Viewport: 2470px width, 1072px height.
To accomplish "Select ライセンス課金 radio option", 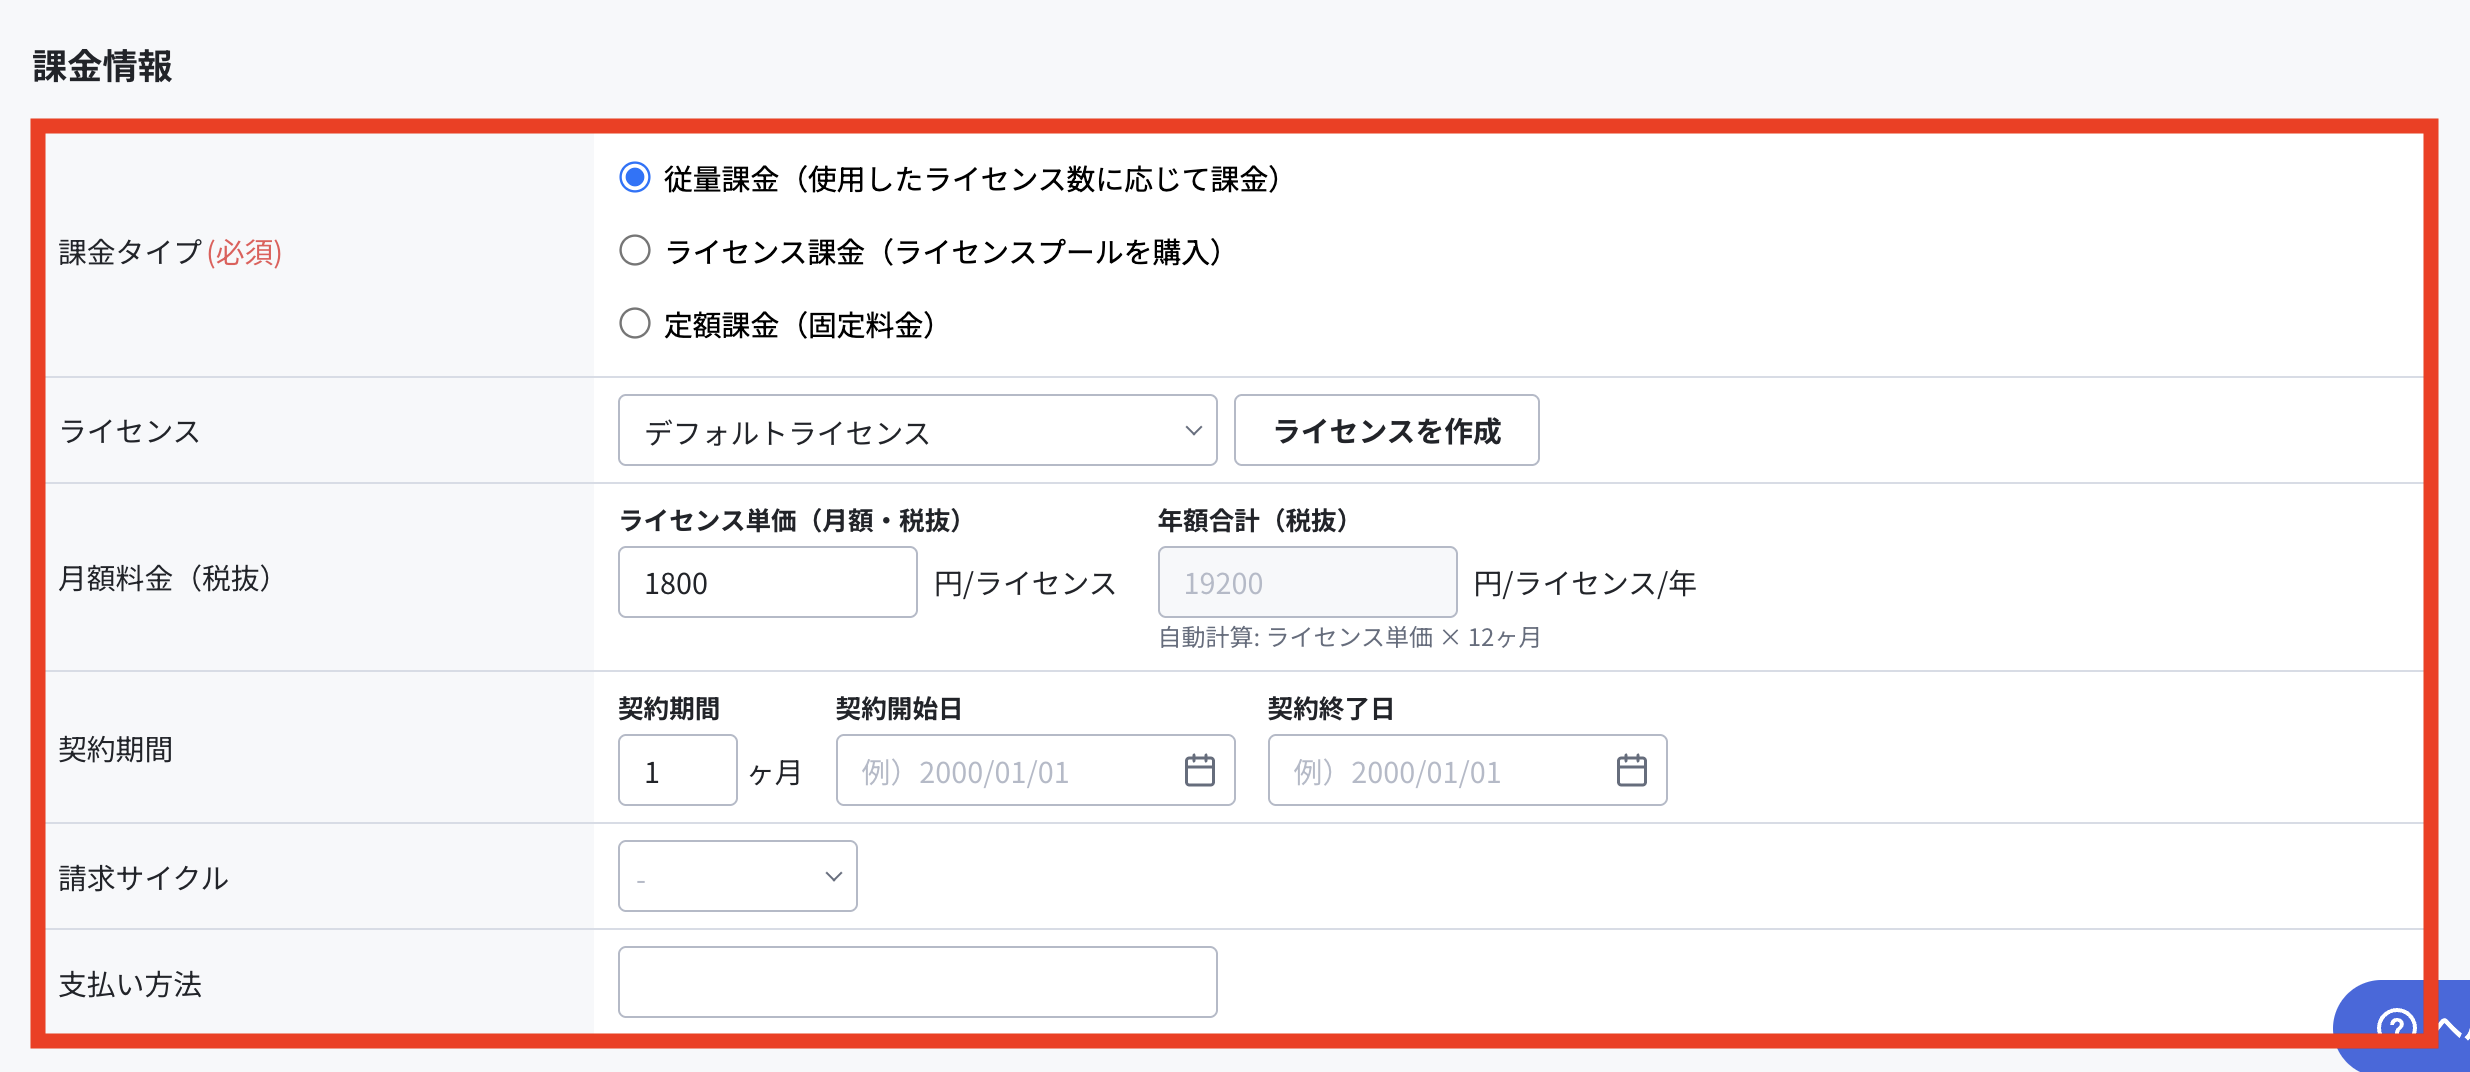I will (635, 250).
